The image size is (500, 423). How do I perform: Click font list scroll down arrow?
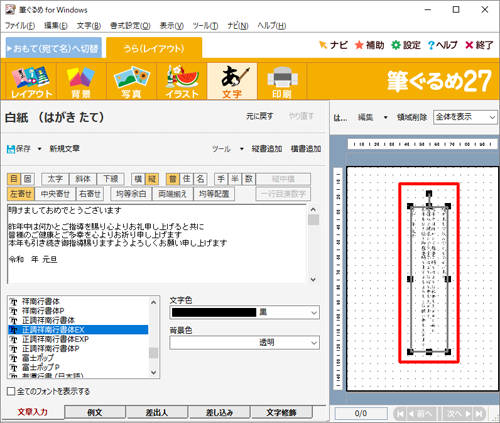[x=153, y=372]
